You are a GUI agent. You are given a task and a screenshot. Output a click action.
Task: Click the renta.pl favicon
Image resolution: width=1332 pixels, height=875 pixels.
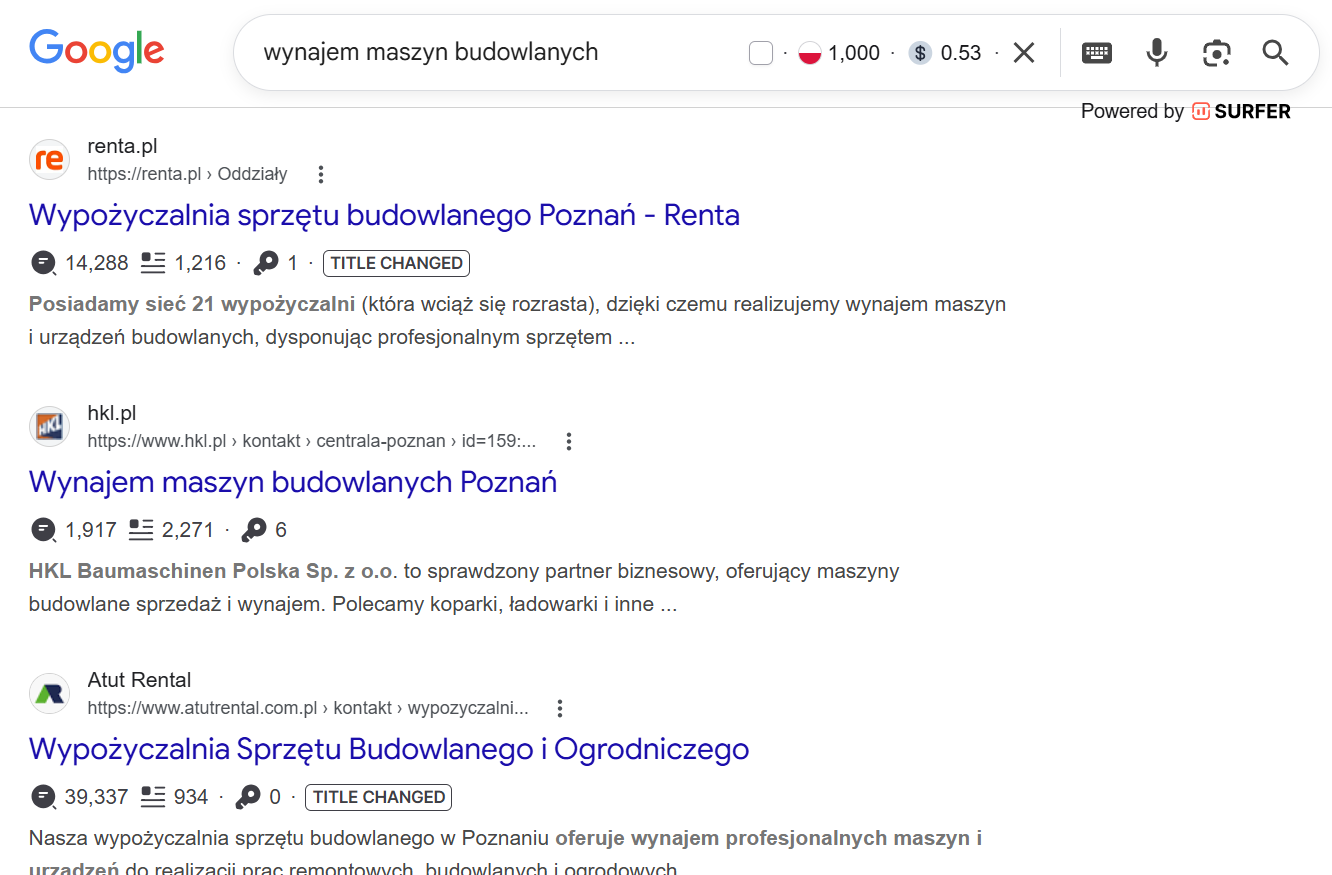[49, 160]
